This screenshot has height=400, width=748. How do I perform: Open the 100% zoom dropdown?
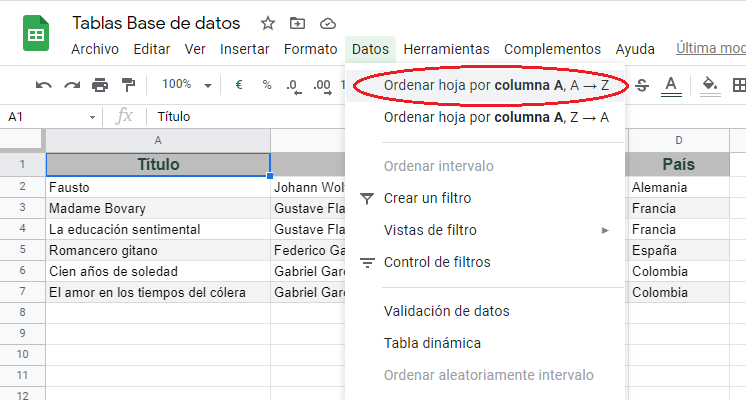pyautogui.click(x=187, y=85)
